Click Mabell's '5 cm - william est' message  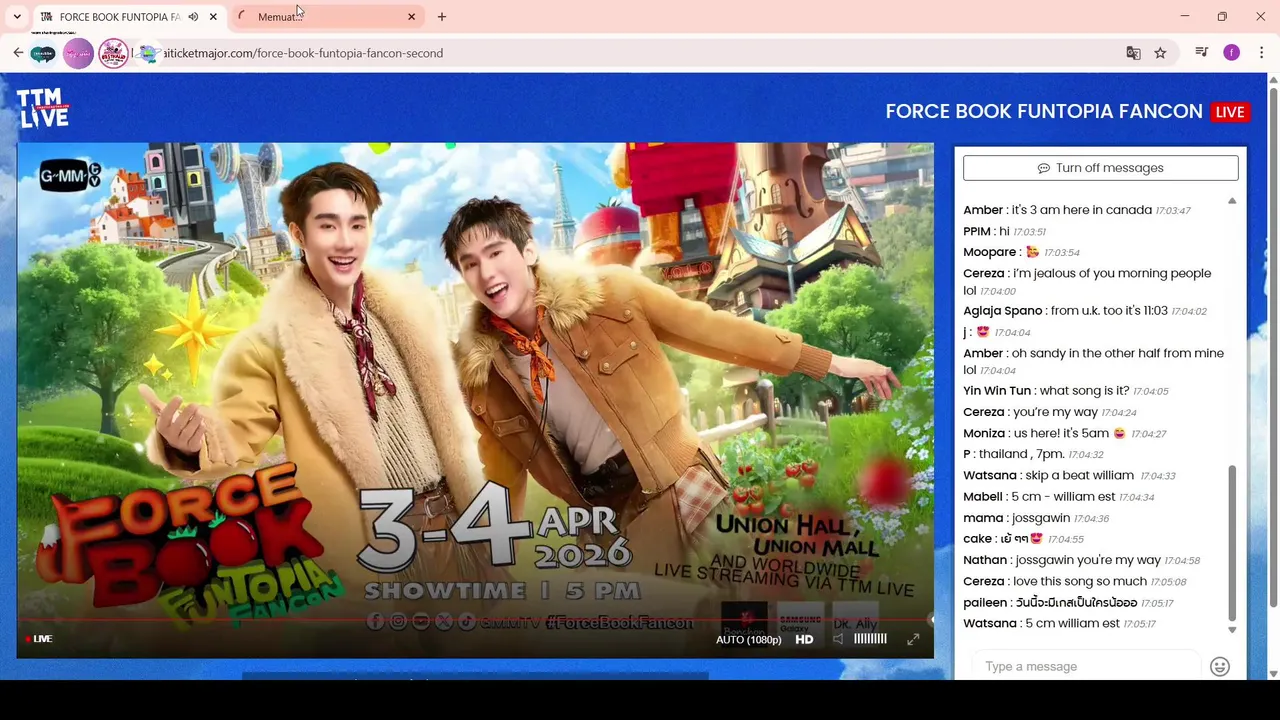[x=1059, y=496]
